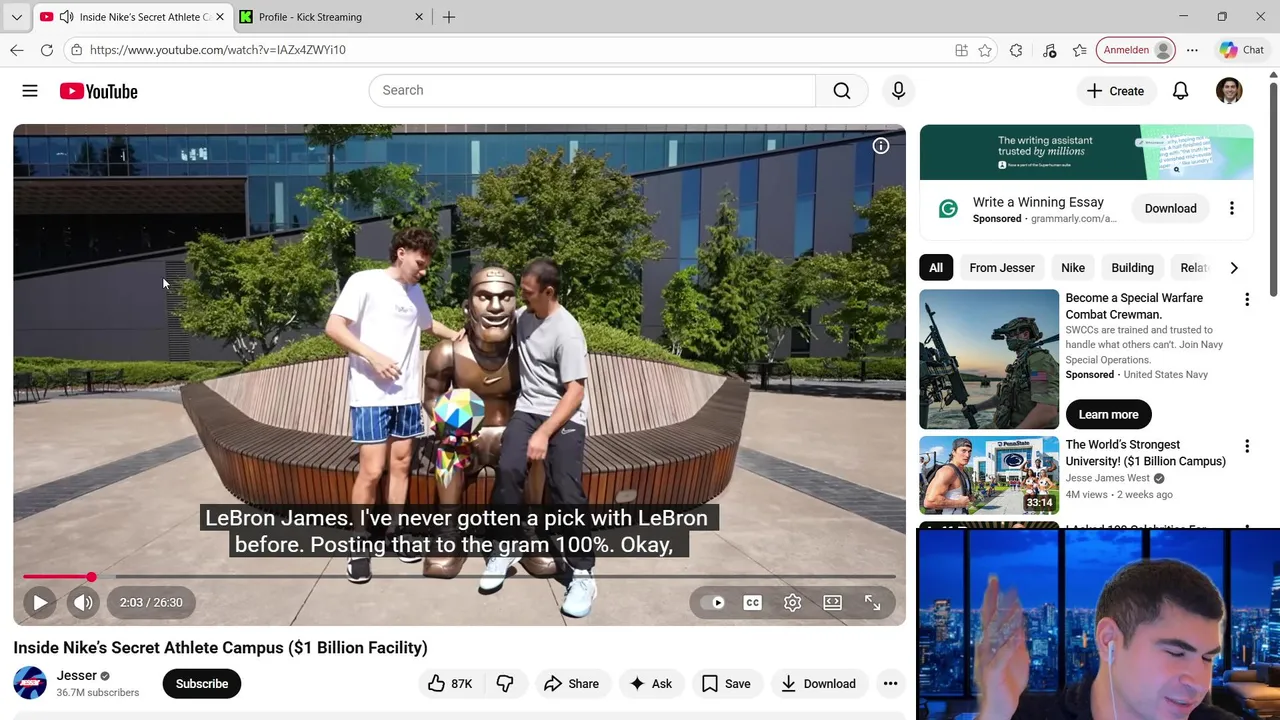The height and width of the screenshot is (720, 1280).
Task: Subscribe to Jesser channel
Action: tap(202, 684)
